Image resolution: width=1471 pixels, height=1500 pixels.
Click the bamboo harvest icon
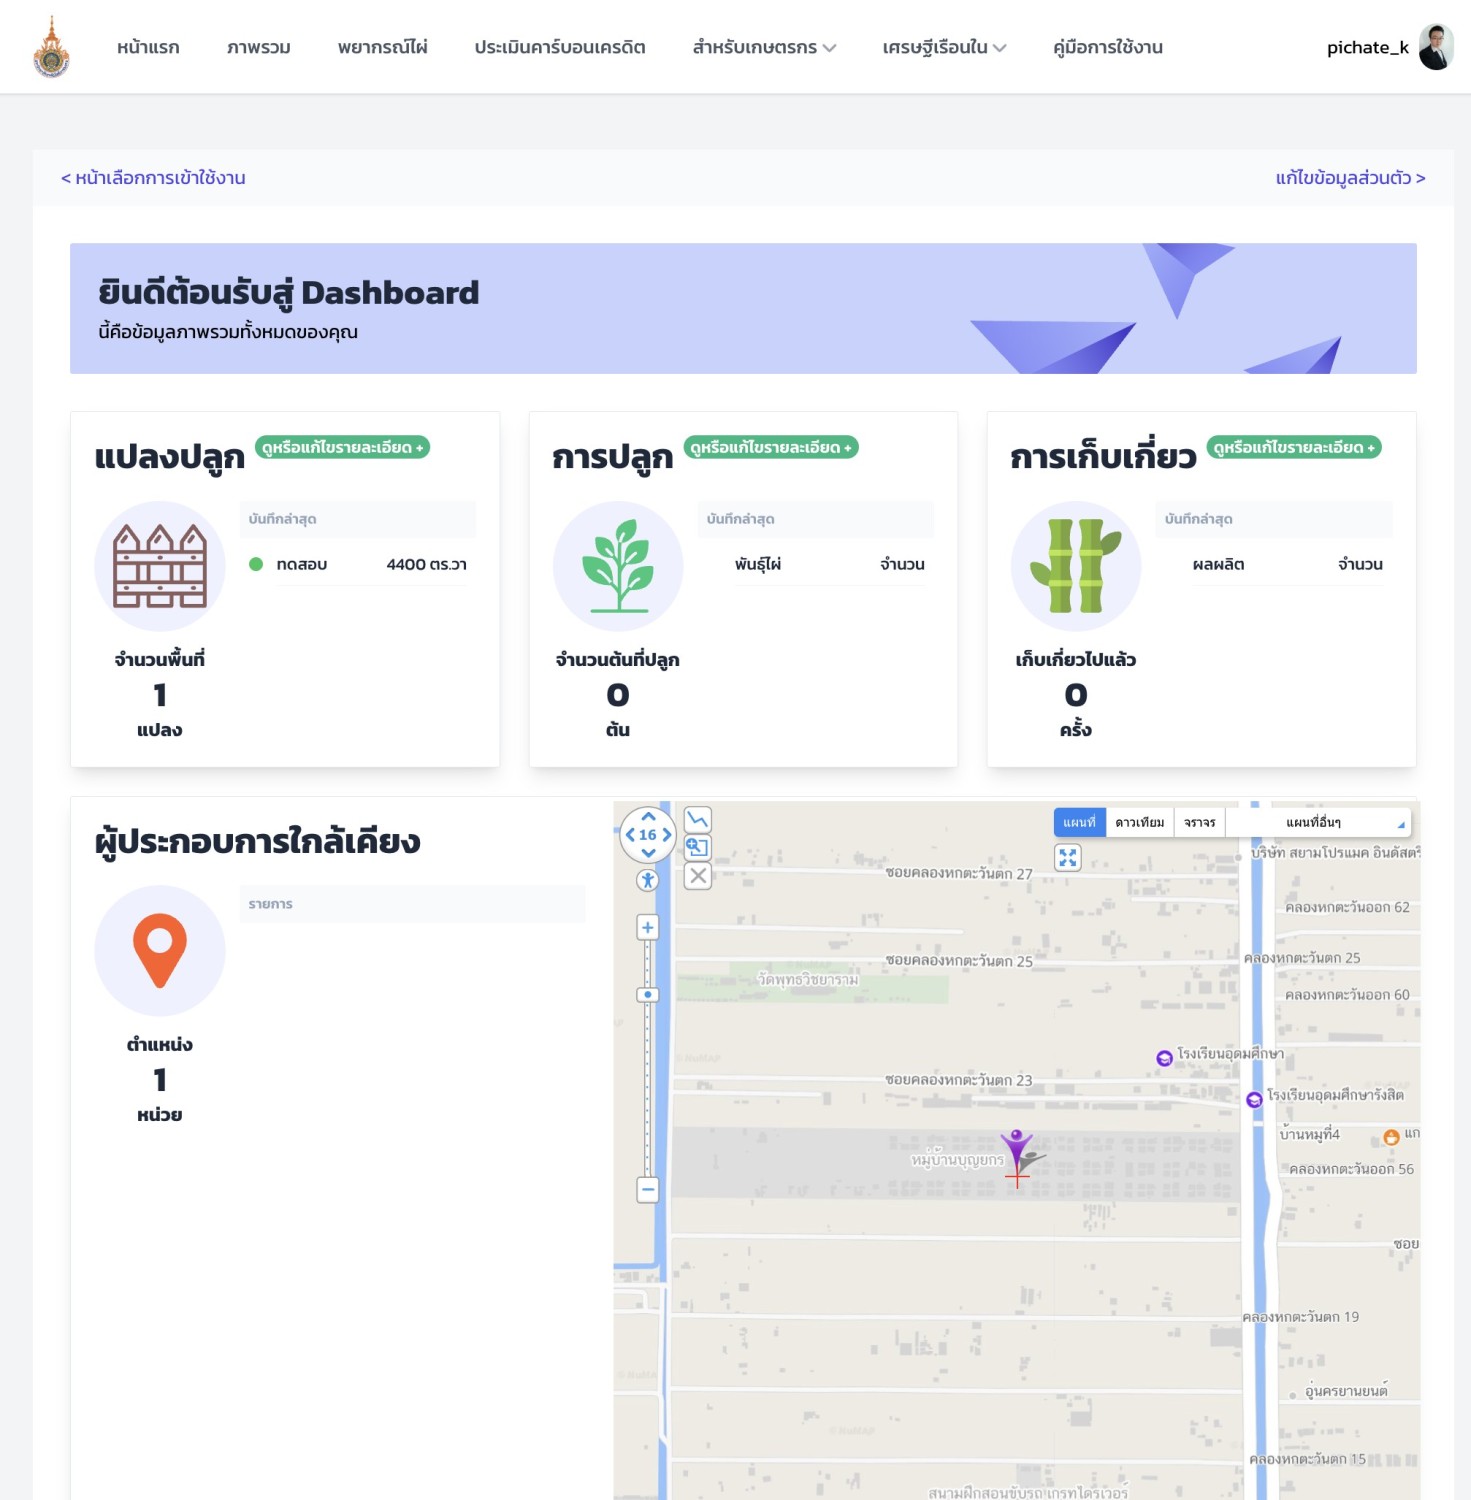point(1076,566)
